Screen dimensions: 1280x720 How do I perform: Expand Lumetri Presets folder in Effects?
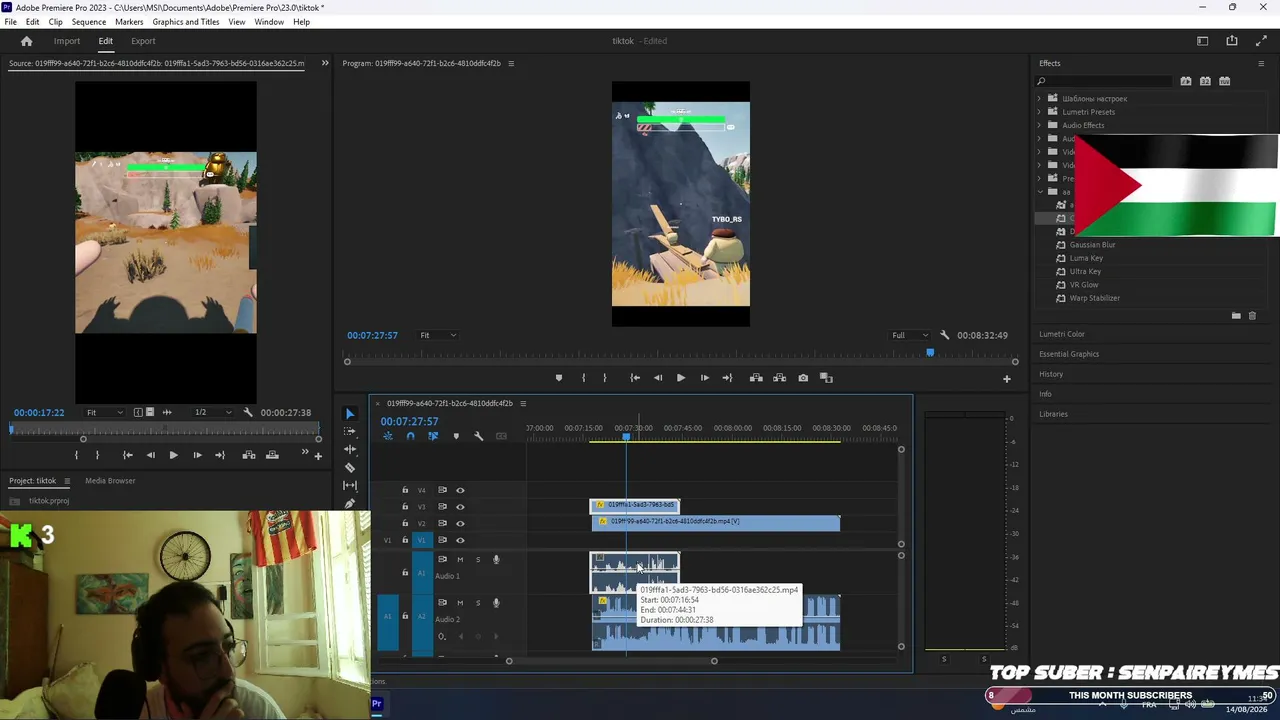1039,112
